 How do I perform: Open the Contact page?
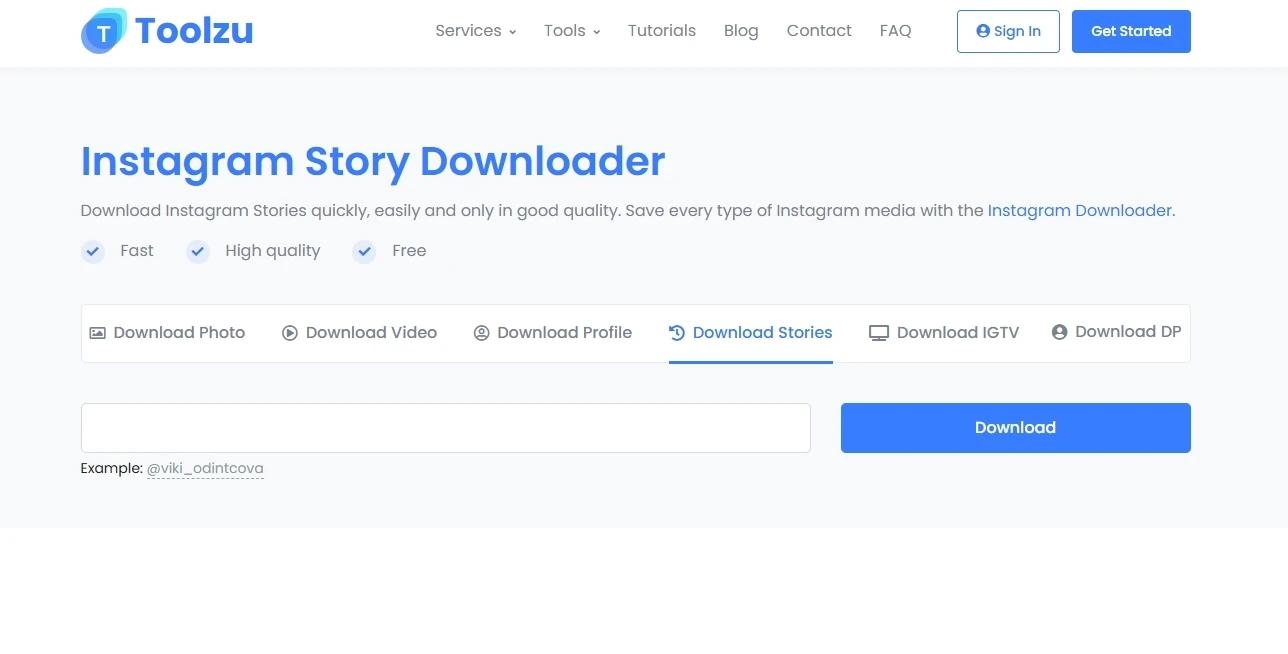819,31
